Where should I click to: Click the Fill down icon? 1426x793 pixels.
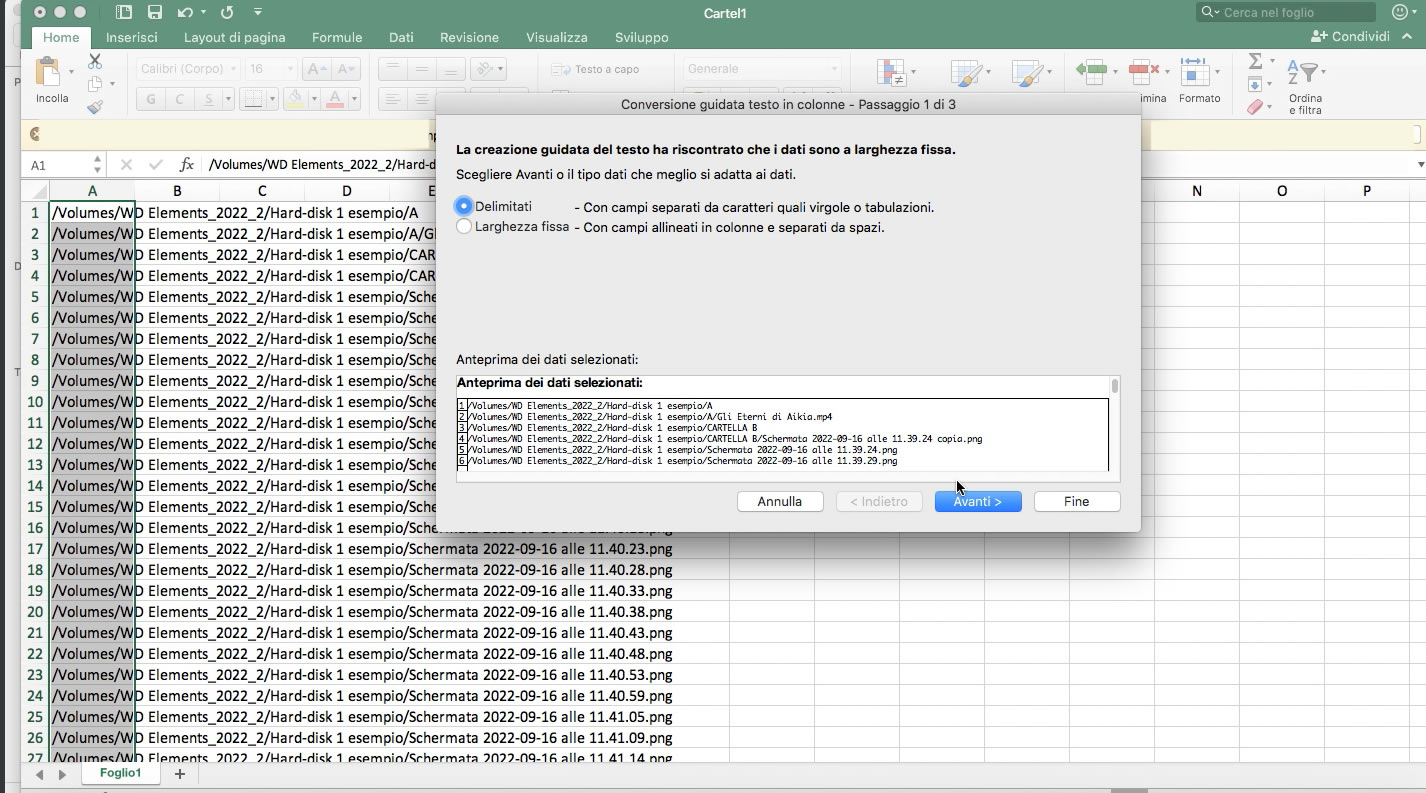(x=1255, y=85)
